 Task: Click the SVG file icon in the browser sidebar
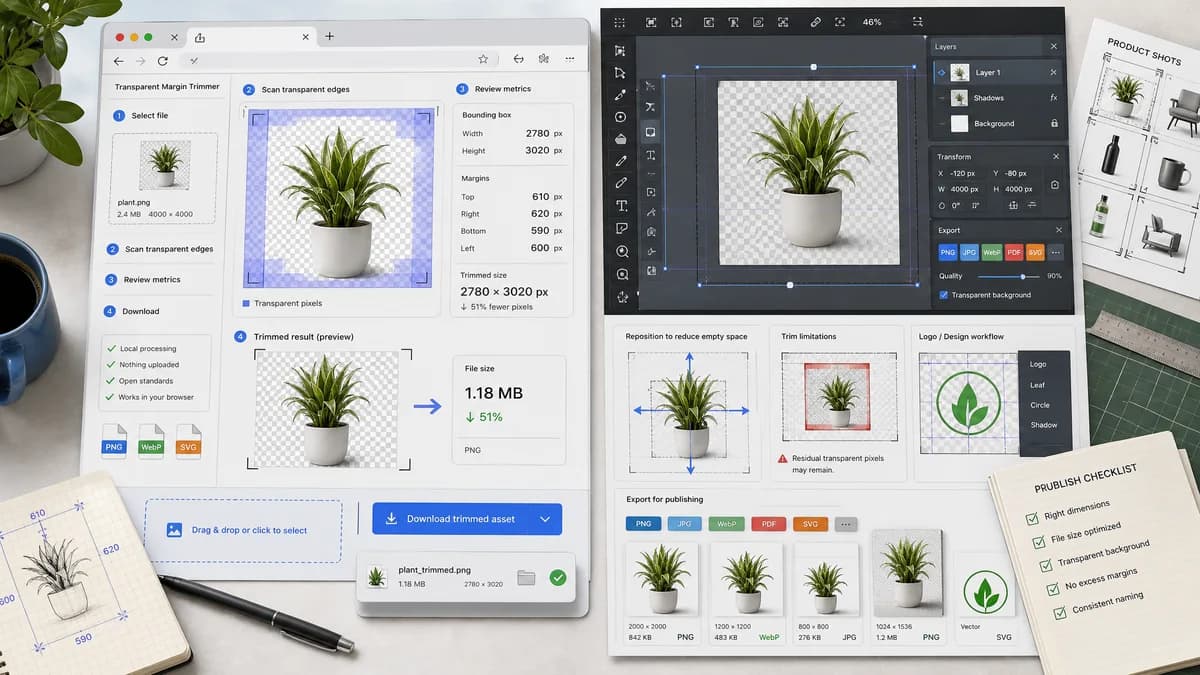[x=188, y=443]
